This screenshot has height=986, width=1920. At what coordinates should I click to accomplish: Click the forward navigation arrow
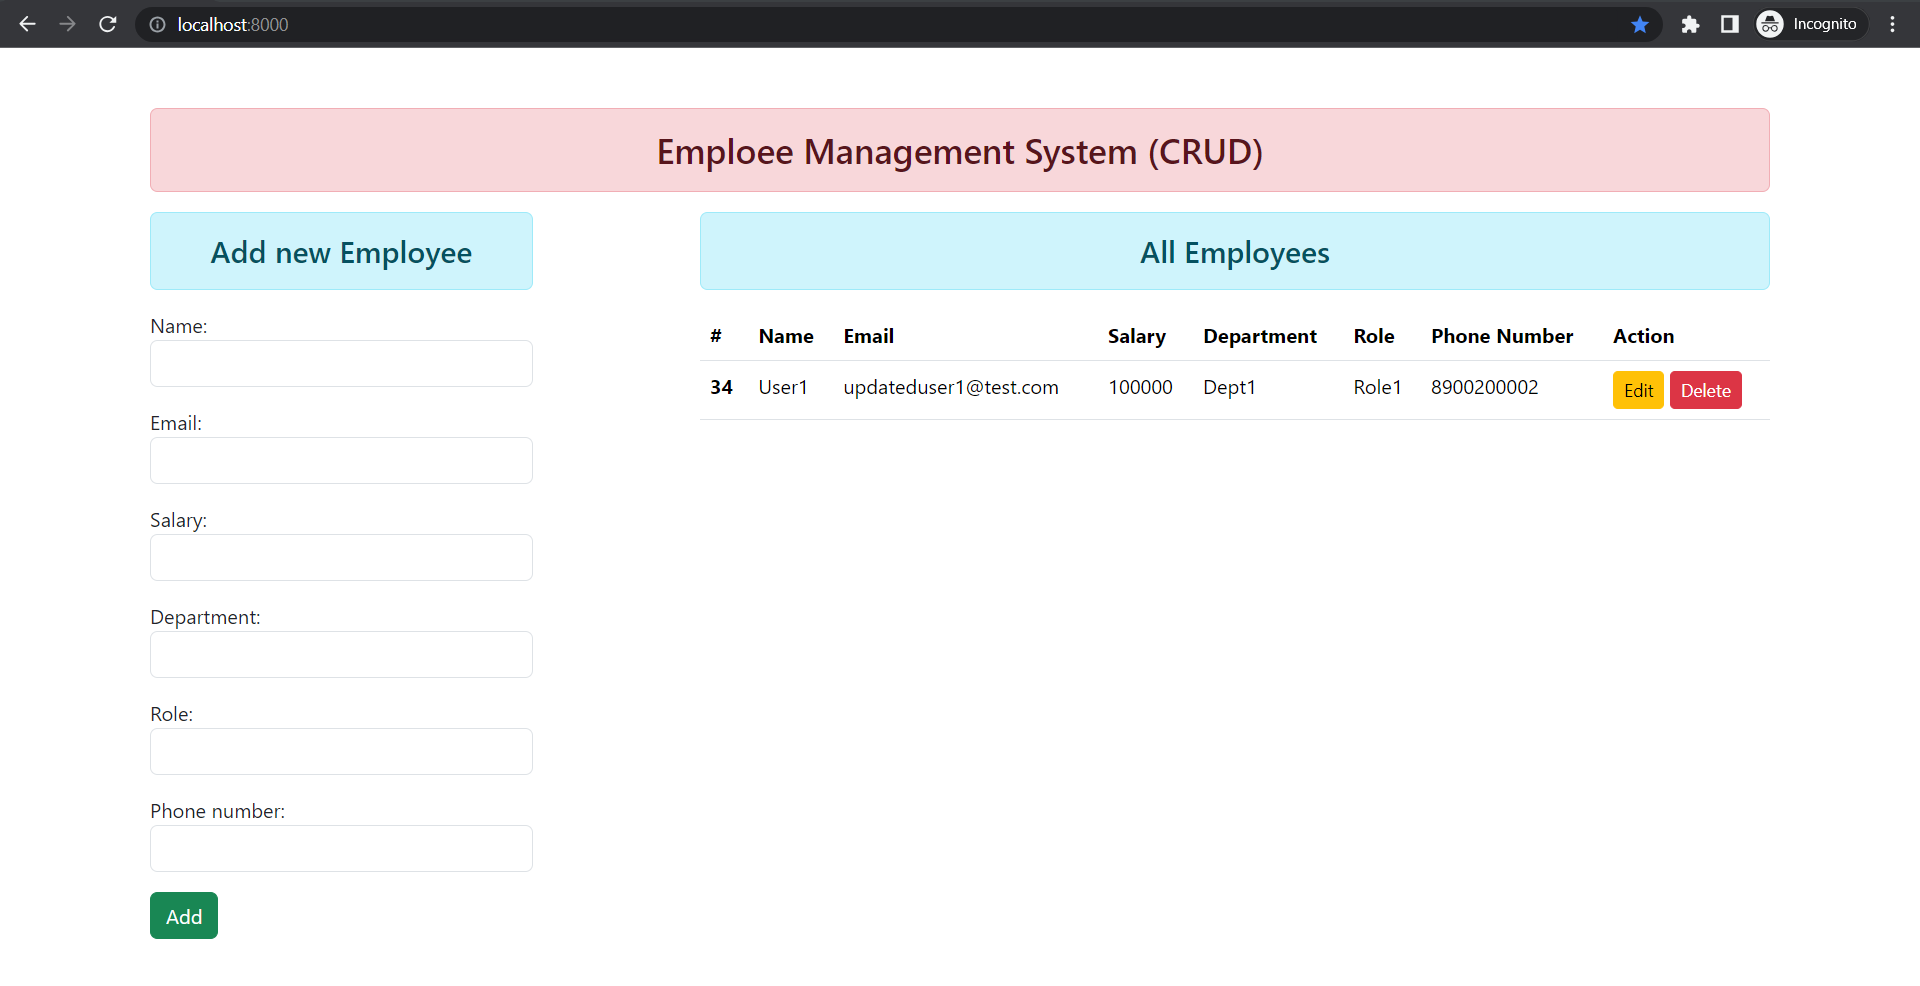[67, 24]
